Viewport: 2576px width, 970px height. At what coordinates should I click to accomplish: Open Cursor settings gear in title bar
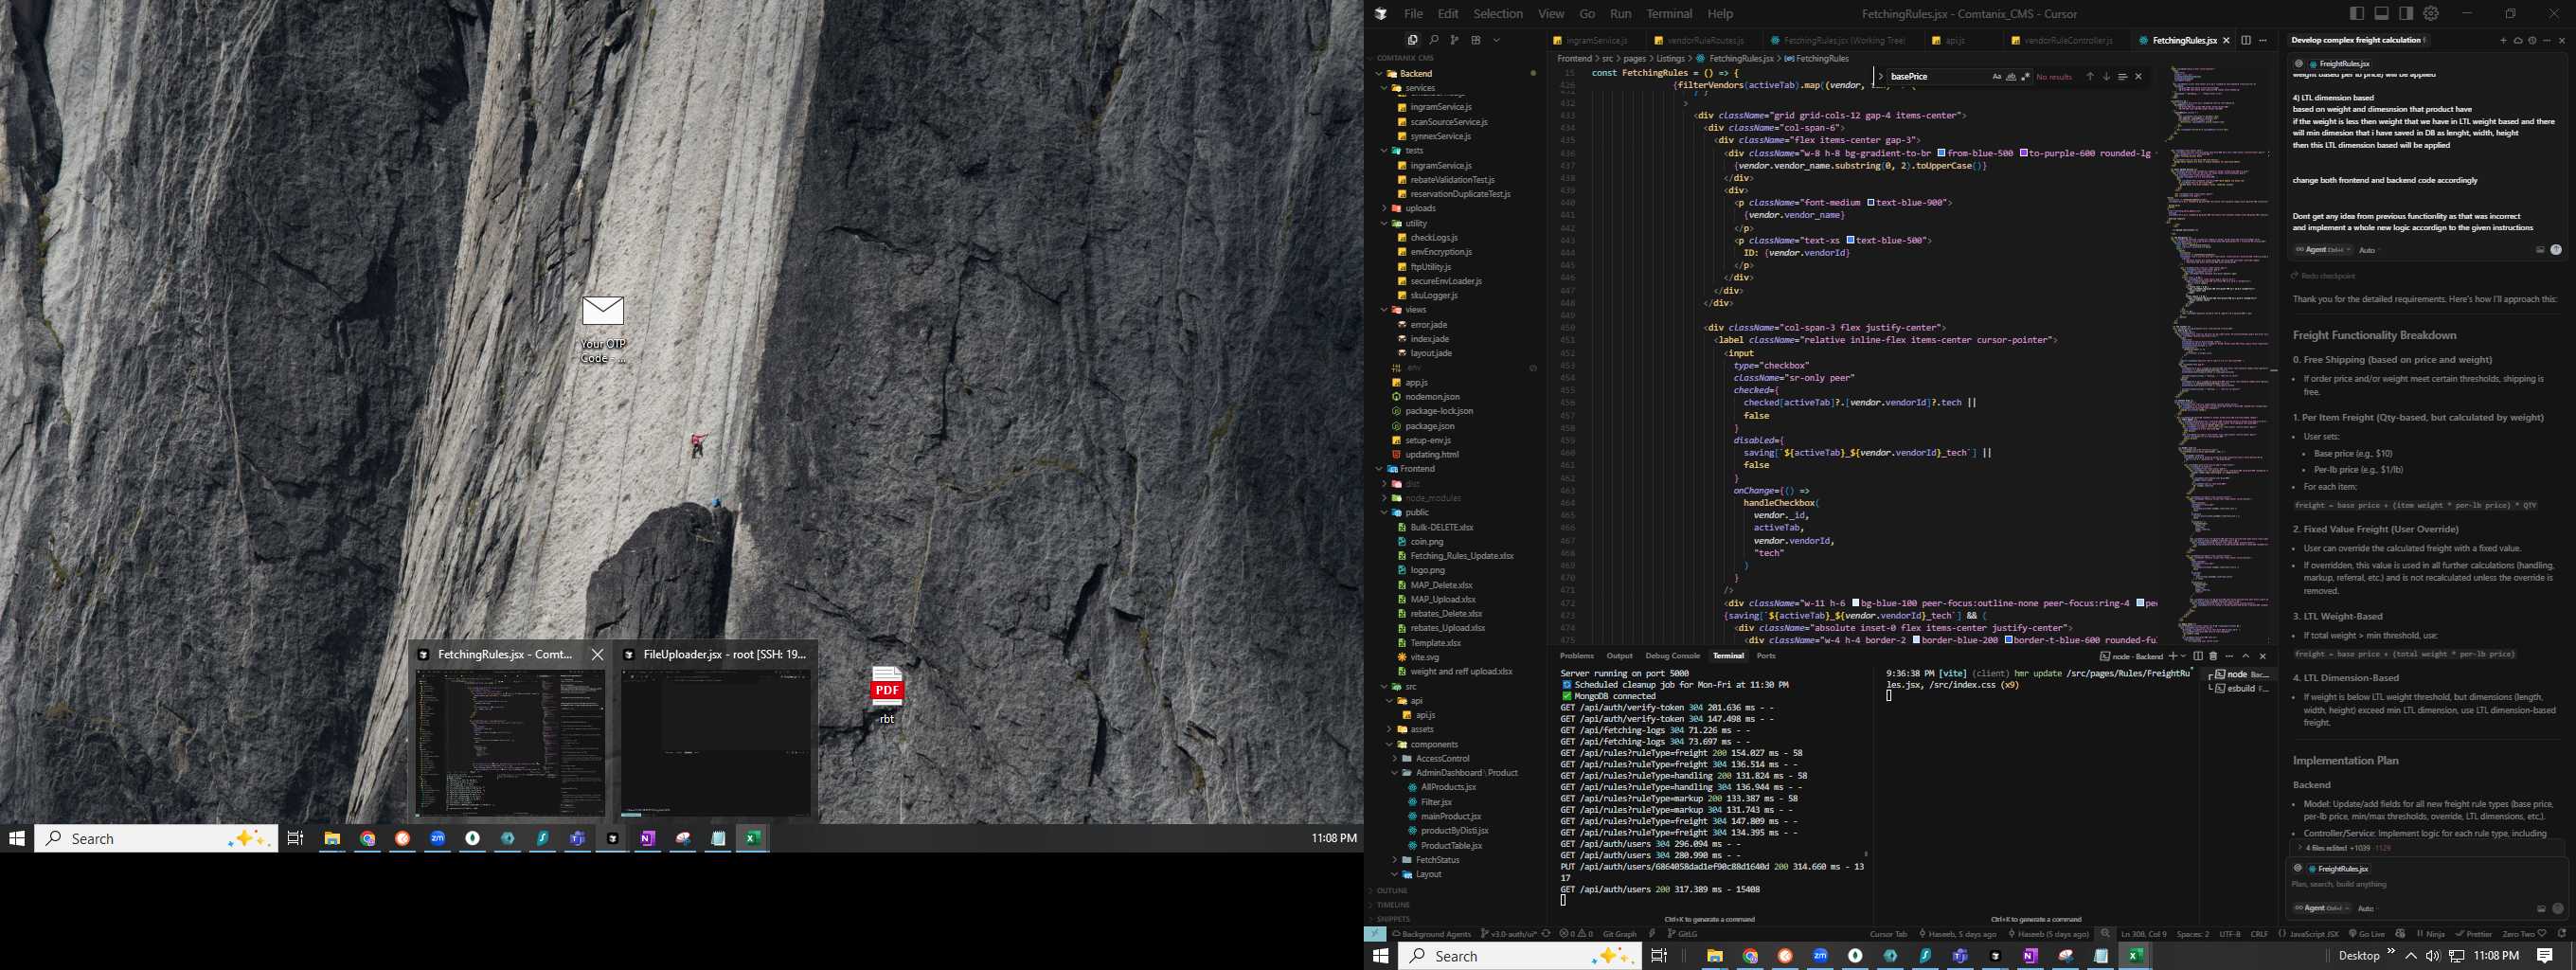click(2431, 13)
